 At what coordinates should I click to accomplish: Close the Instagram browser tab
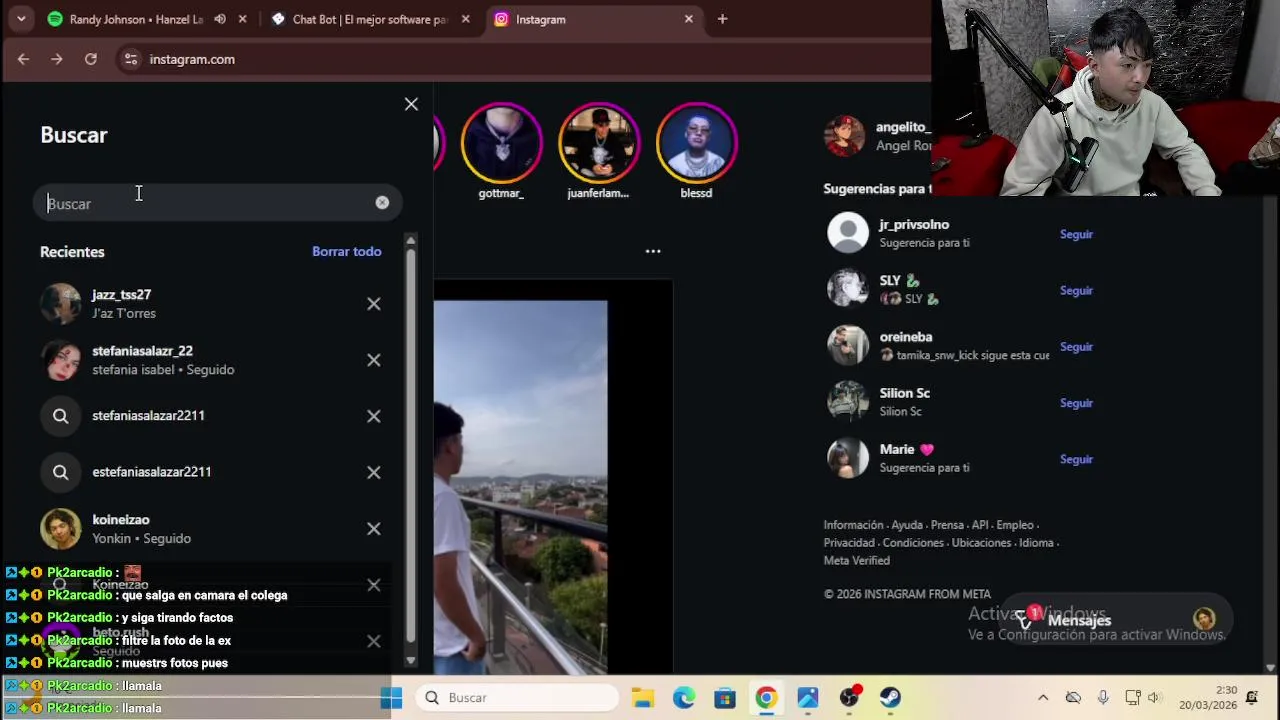pos(688,19)
